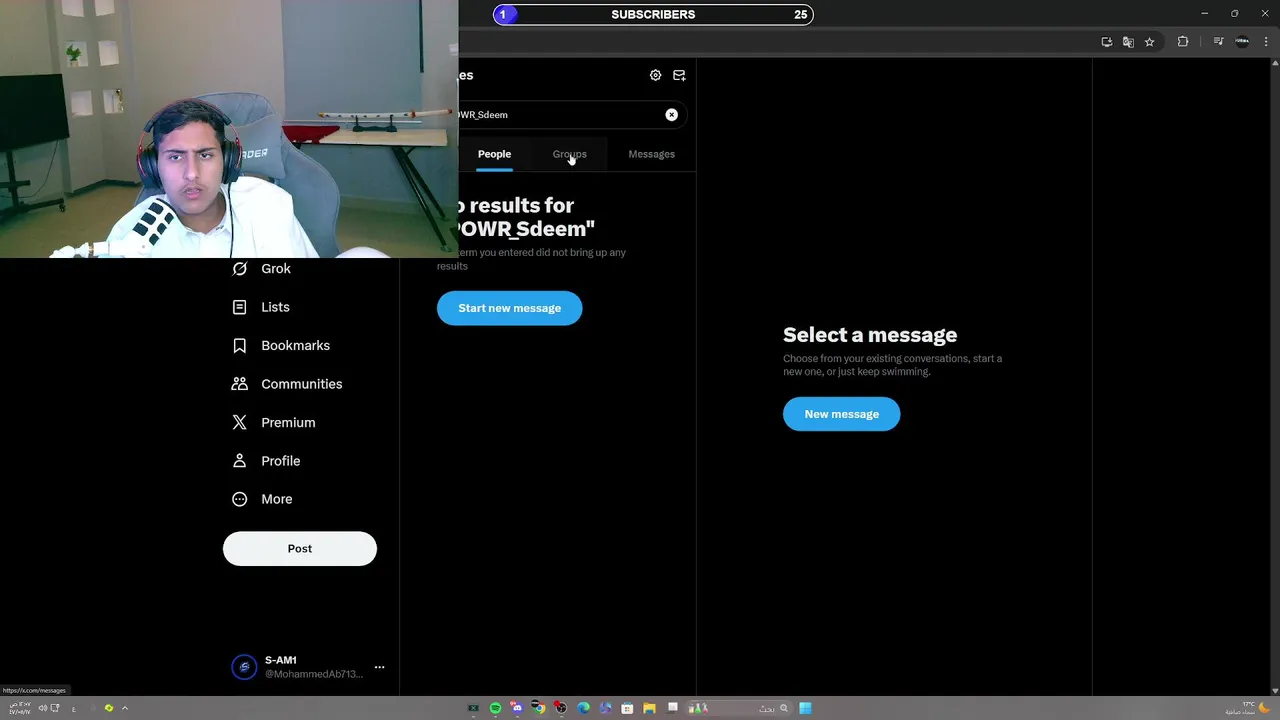Click the taskbar clock and date
Screen dimensions: 1280x720
pyautogui.click(x=20, y=708)
